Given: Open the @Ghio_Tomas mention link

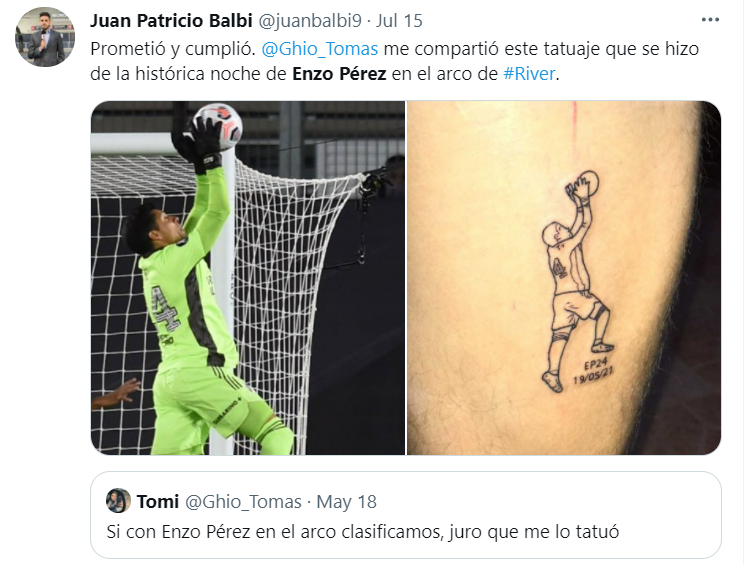Looking at the screenshot, I should tap(320, 49).
